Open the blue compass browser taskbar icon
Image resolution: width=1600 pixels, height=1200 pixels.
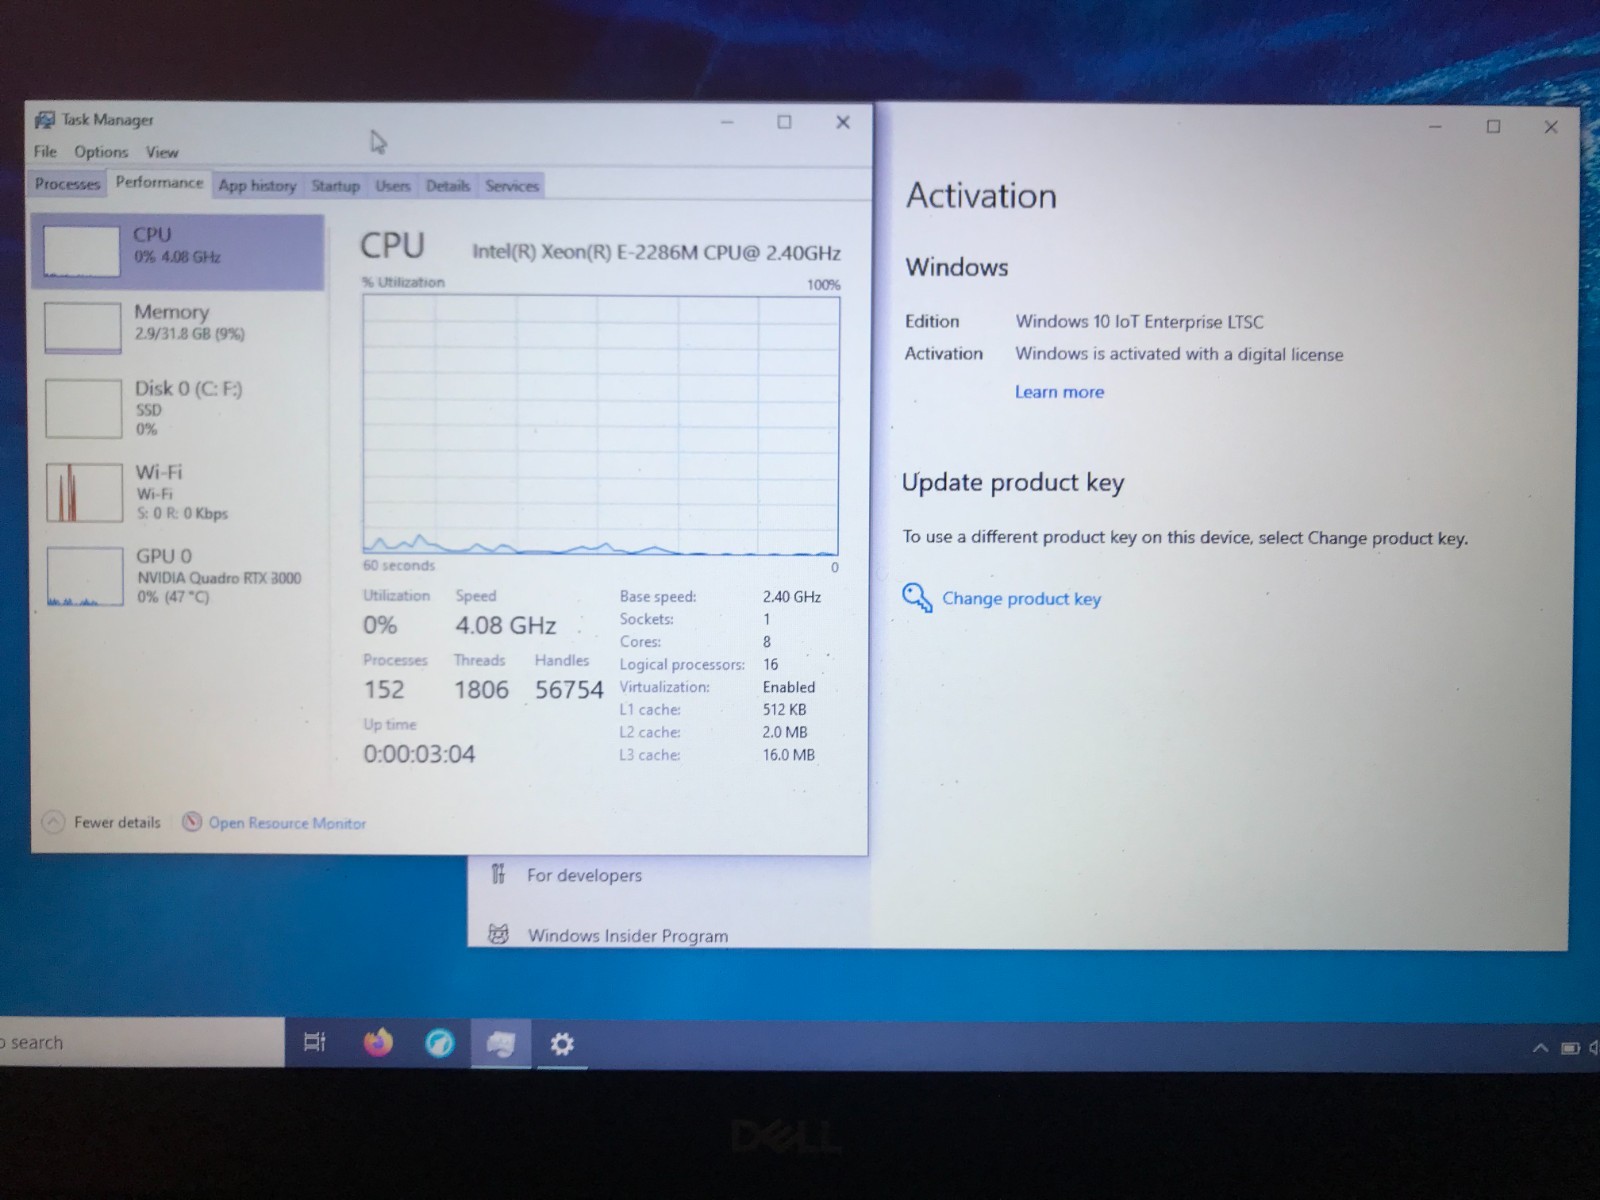coord(440,1043)
